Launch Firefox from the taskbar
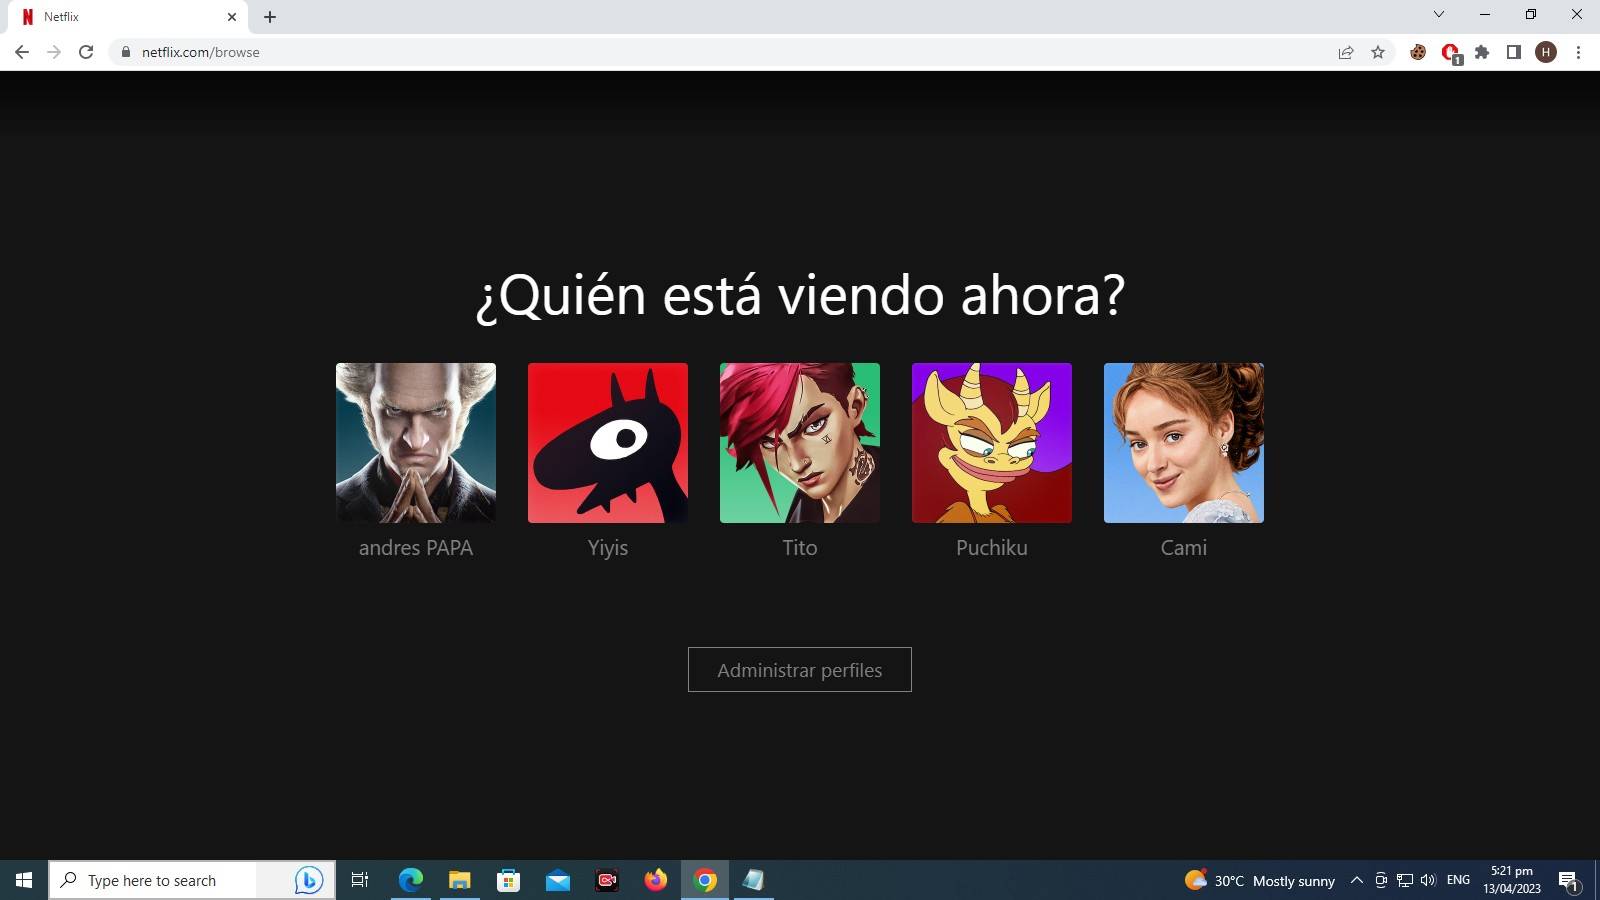This screenshot has width=1600, height=900. pyautogui.click(x=656, y=880)
